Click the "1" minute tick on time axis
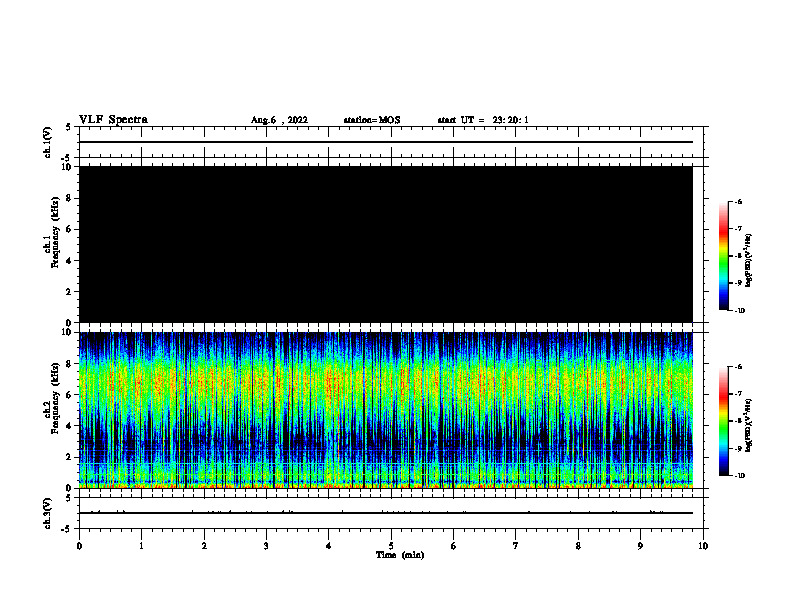 141,546
